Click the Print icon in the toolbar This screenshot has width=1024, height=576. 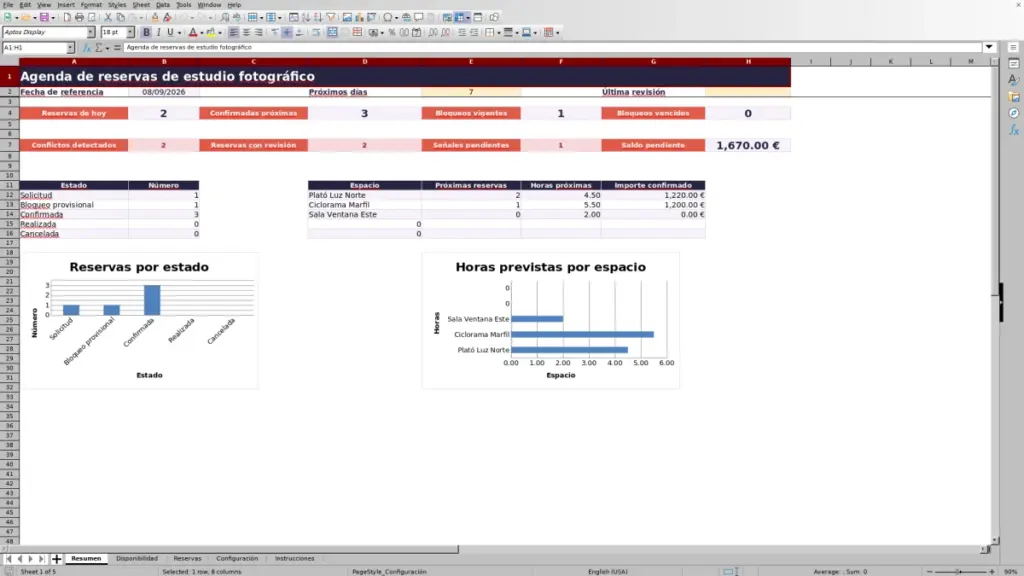79,18
